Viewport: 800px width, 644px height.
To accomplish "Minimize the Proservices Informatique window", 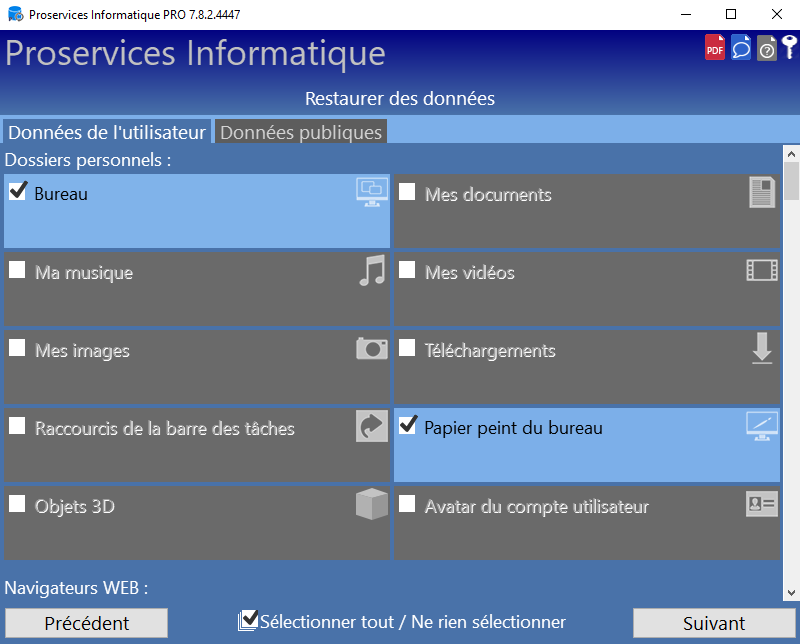I will point(686,14).
